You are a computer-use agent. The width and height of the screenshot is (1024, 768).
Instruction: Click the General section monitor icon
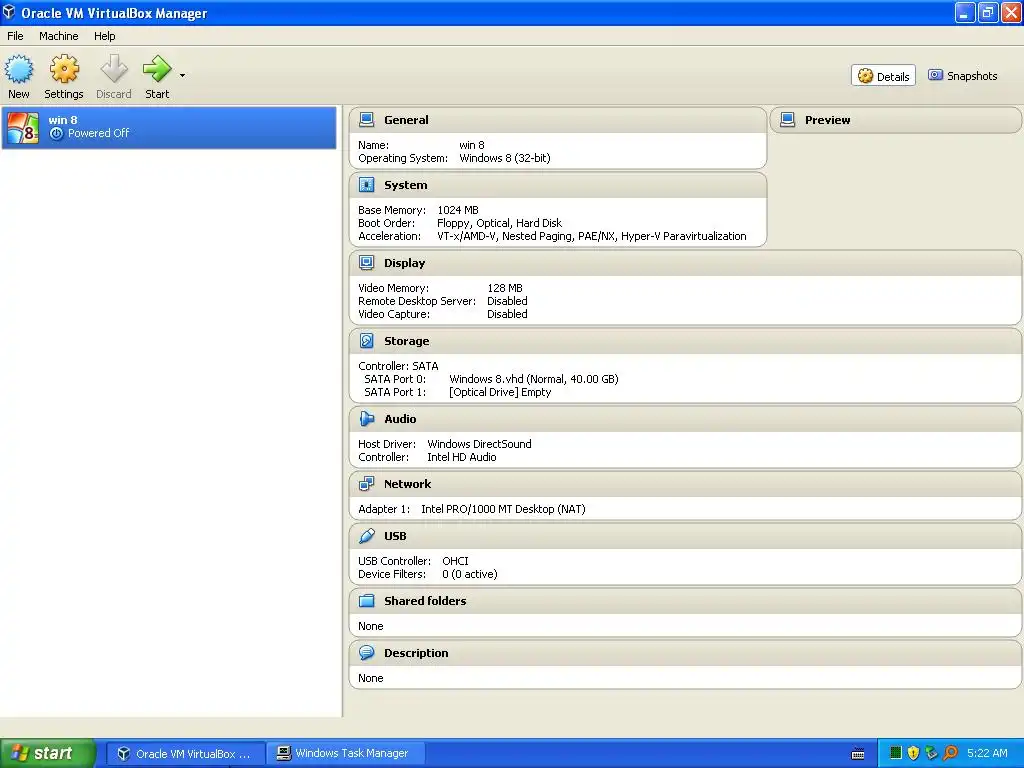coord(366,120)
